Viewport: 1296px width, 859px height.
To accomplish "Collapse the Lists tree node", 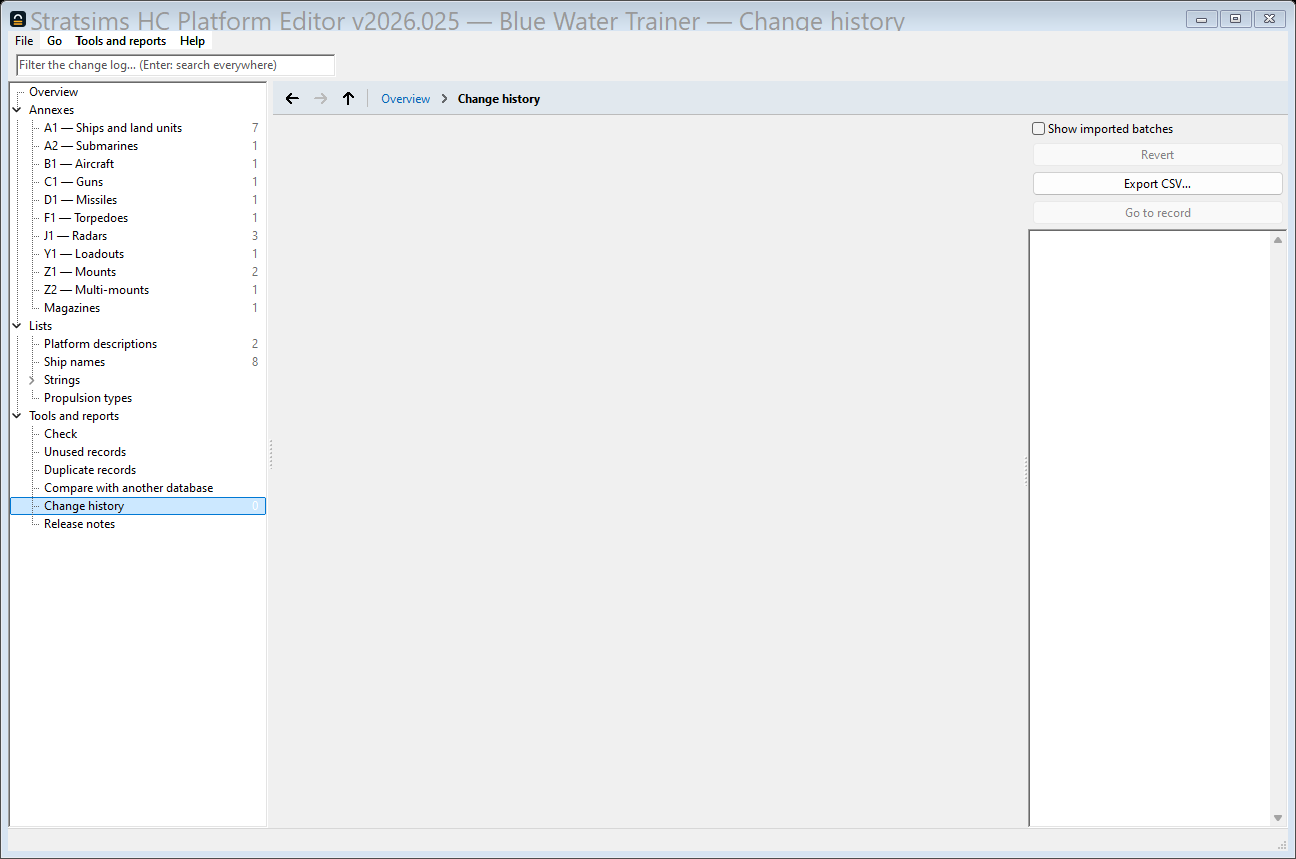I will (17, 326).
